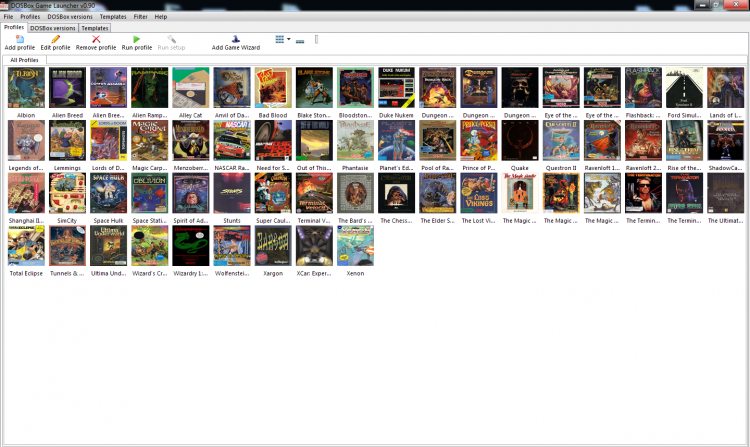Select the Alley Cat game cover
This screenshot has width=750, height=447.
[x=191, y=87]
